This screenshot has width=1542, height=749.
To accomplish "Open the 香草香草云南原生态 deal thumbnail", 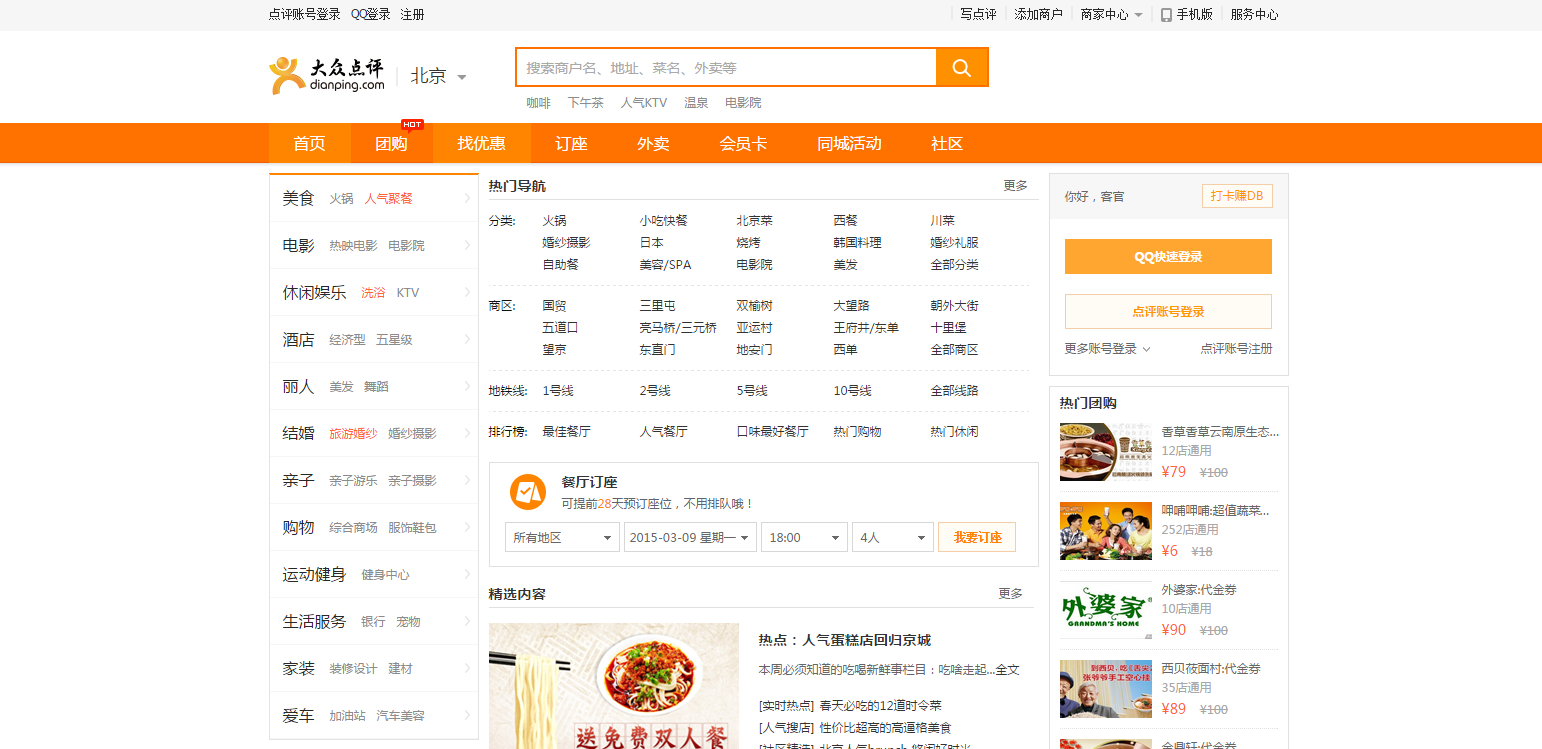I will click(x=1106, y=452).
